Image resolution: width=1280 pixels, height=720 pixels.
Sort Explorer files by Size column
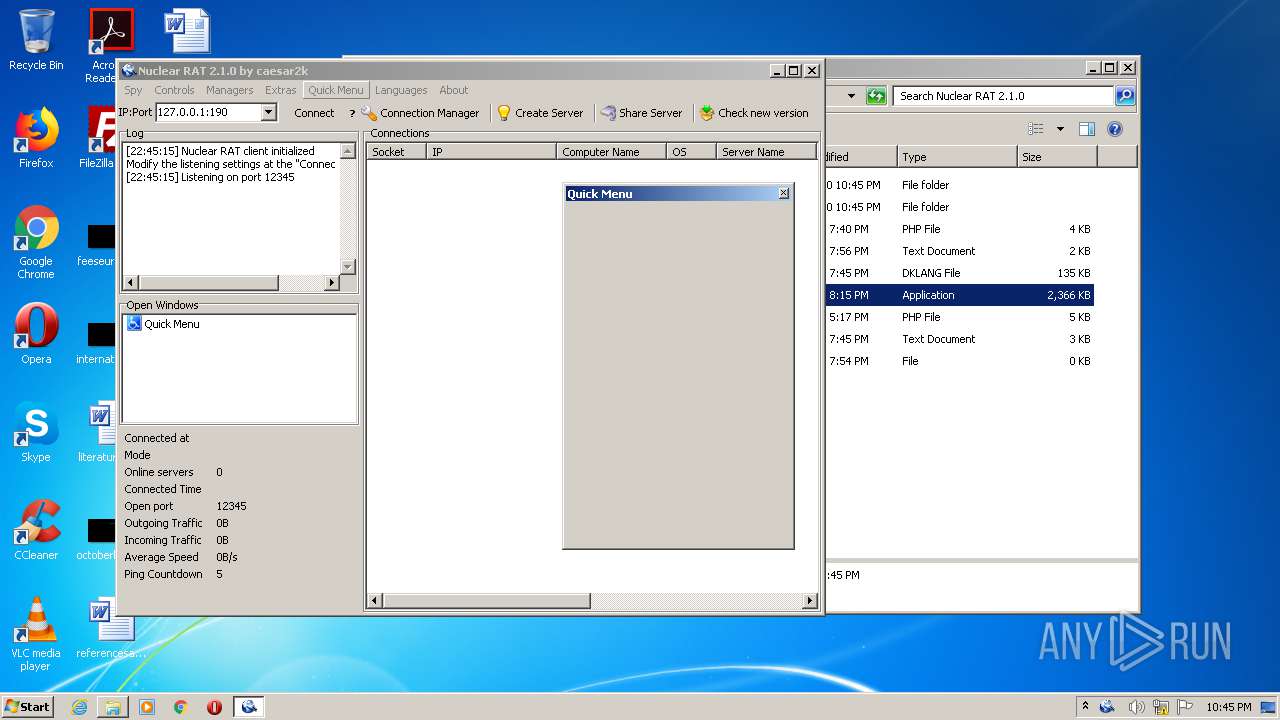point(1058,157)
